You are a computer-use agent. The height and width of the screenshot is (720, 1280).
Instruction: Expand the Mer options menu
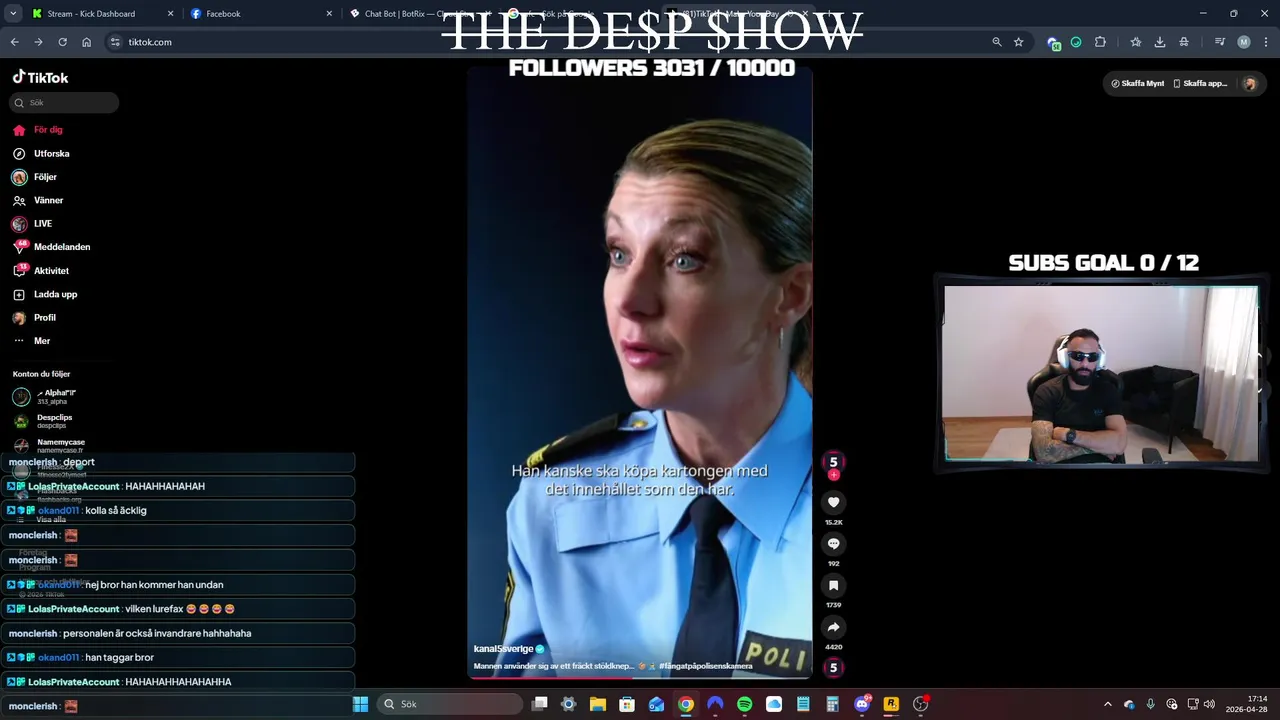(31, 341)
